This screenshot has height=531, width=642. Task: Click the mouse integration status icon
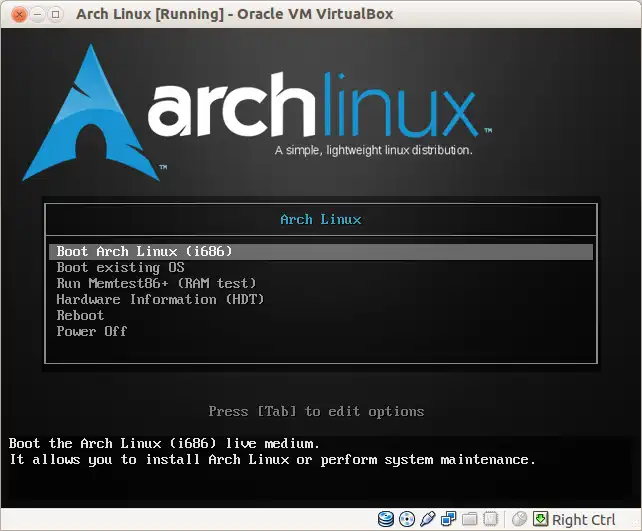coord(519,519)
